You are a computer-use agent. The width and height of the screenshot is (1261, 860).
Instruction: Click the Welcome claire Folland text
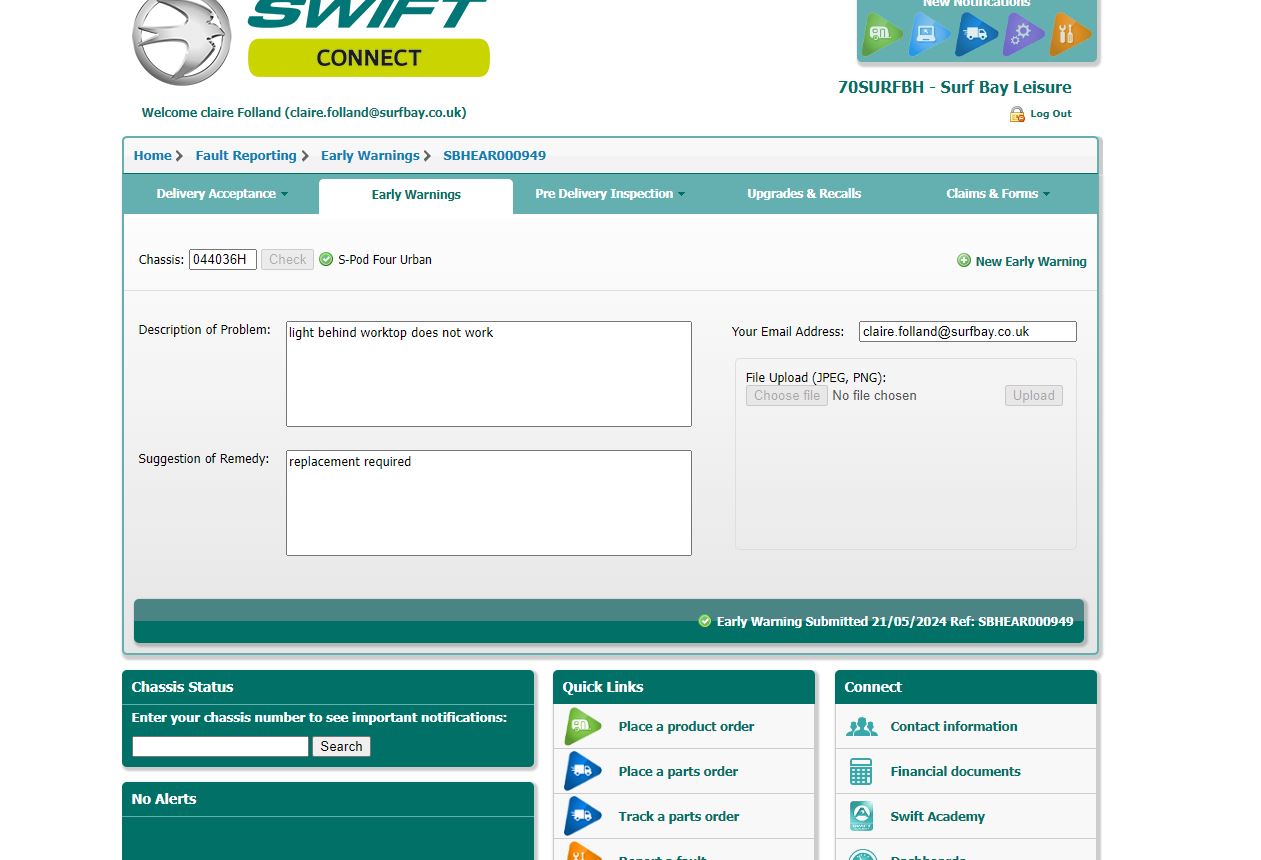click(304, 113)
